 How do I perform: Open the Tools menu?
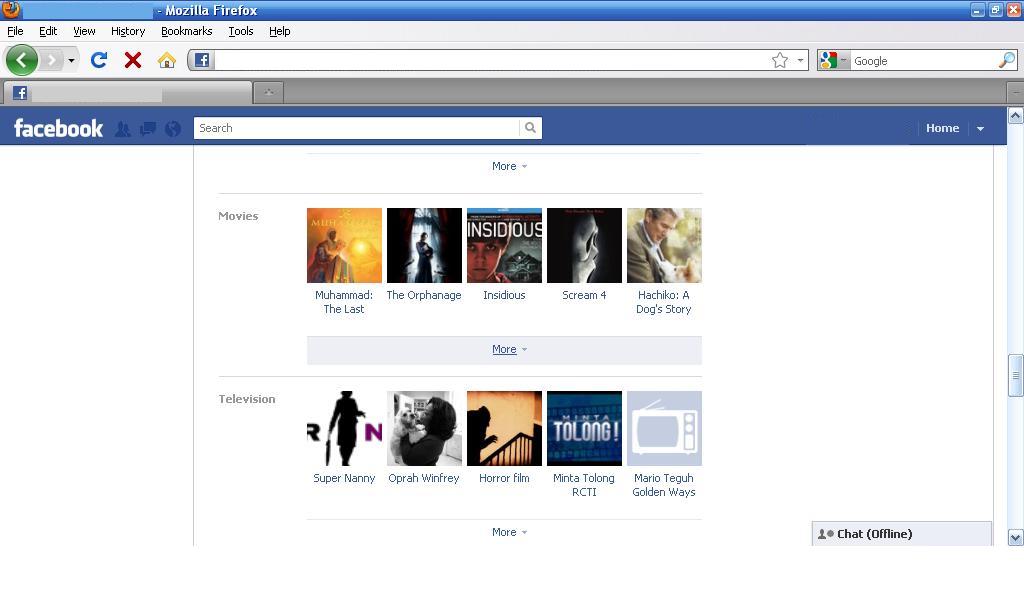(241, 31)
